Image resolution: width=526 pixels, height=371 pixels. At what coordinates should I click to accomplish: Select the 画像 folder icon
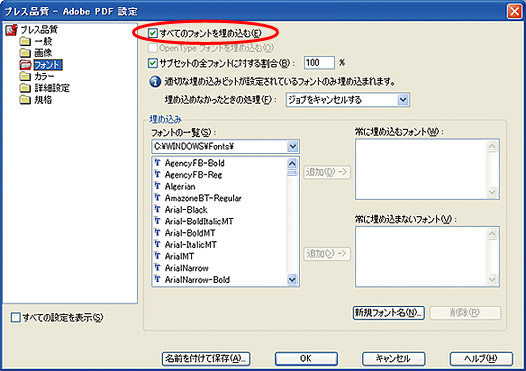pyautogui.click(x=24, y=53)
